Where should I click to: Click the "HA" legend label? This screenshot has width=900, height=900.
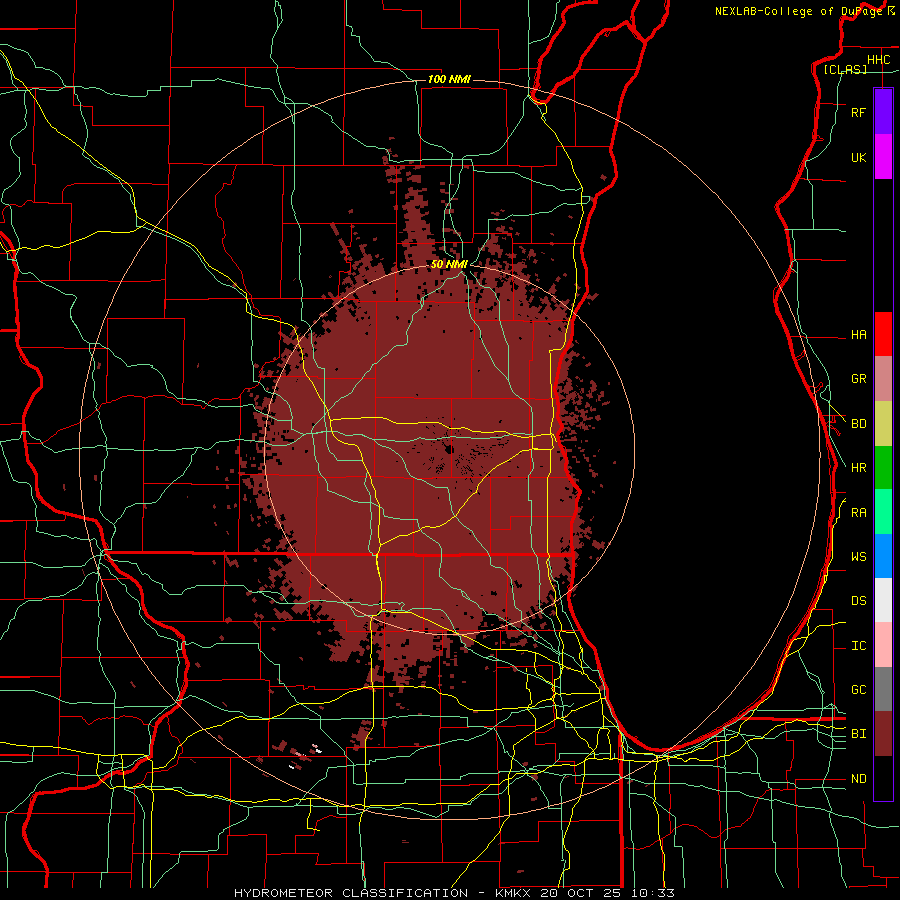pyautogui.click(x=859, y=335)
